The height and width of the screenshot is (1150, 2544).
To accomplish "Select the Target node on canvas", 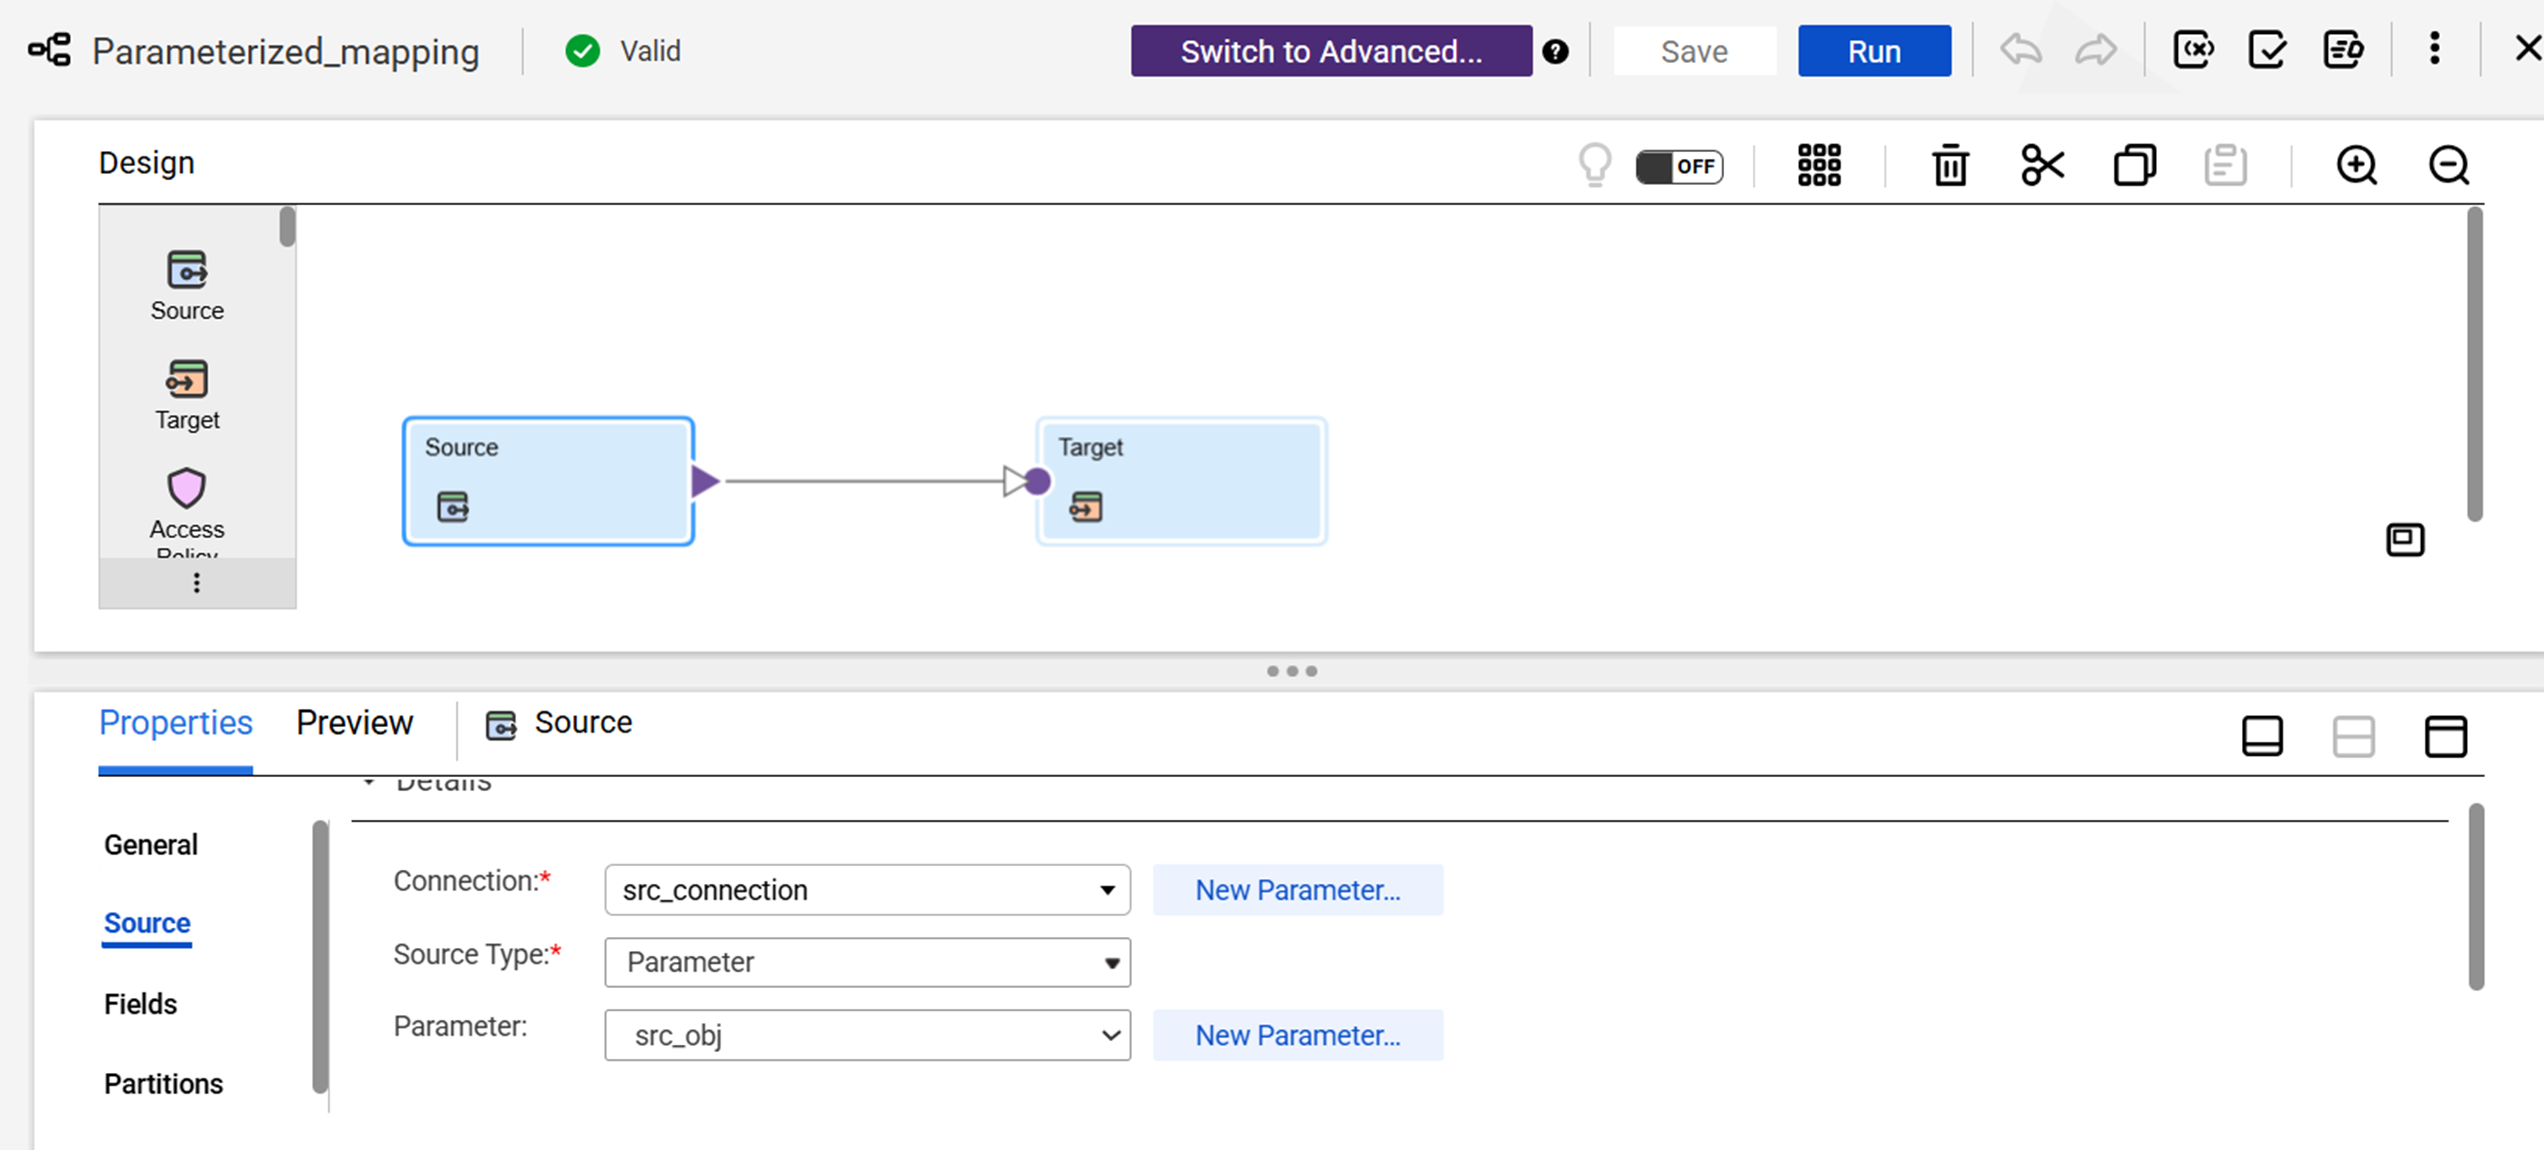I will (x=1182, y=481).
